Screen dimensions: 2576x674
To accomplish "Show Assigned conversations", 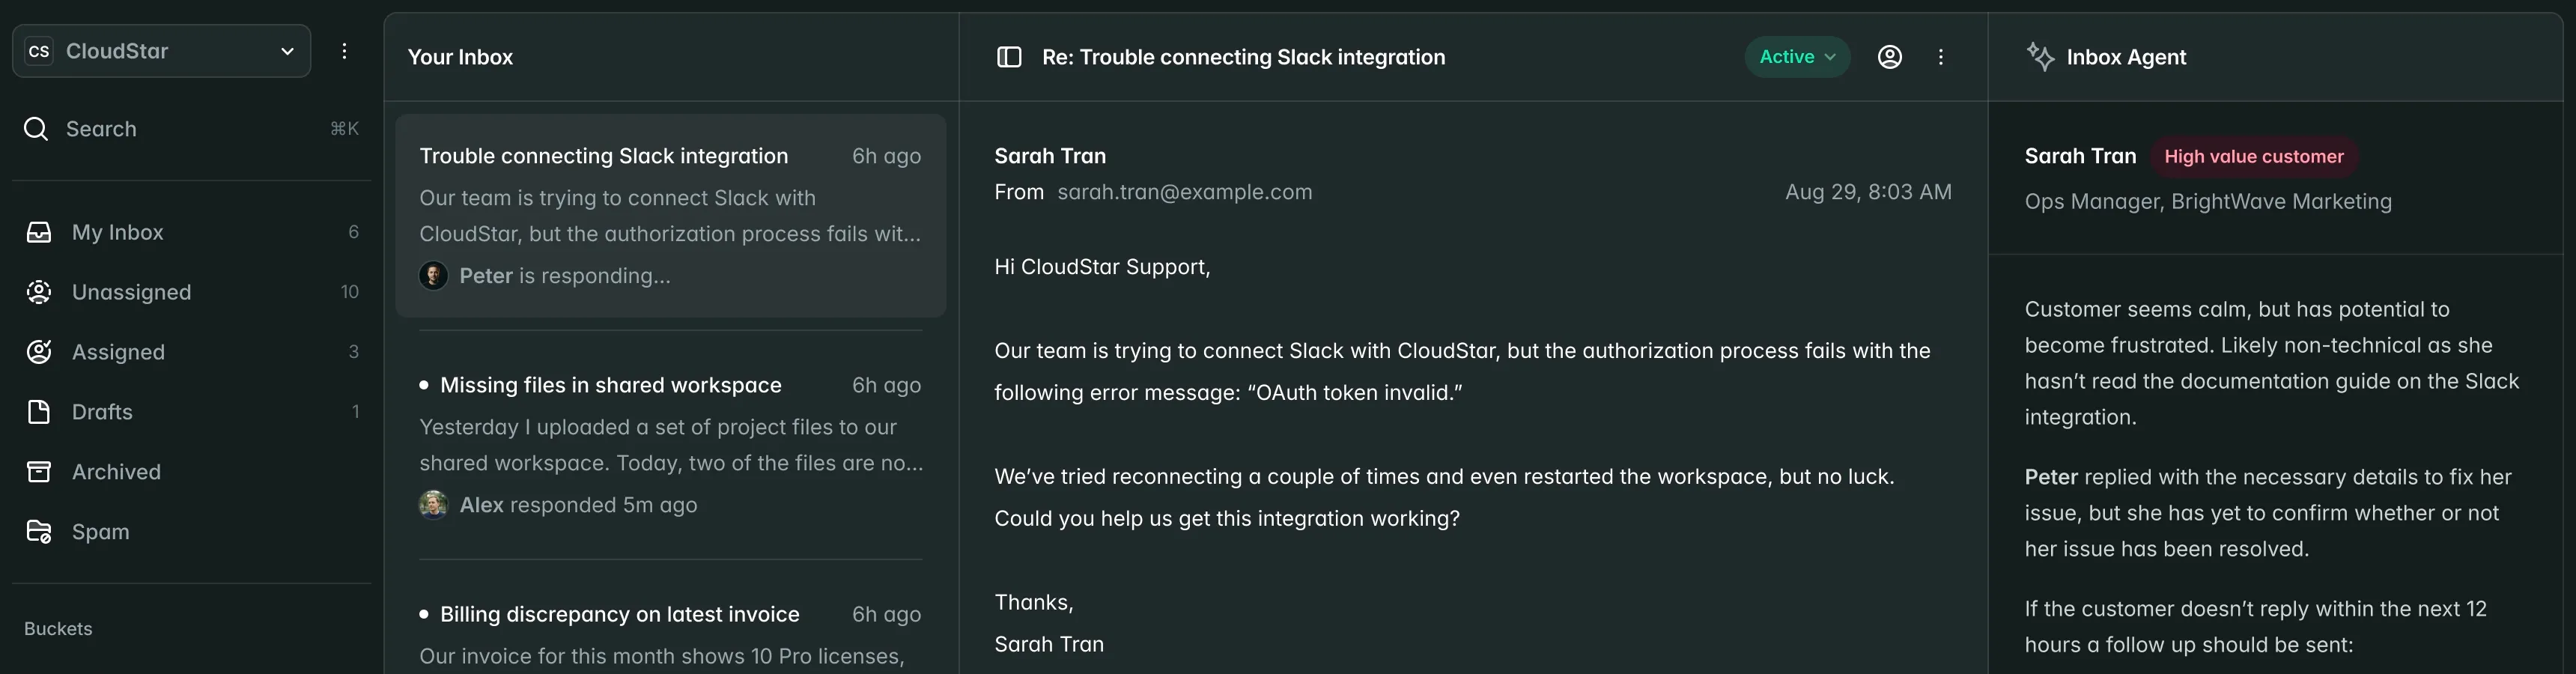I will tap(118, 352).
